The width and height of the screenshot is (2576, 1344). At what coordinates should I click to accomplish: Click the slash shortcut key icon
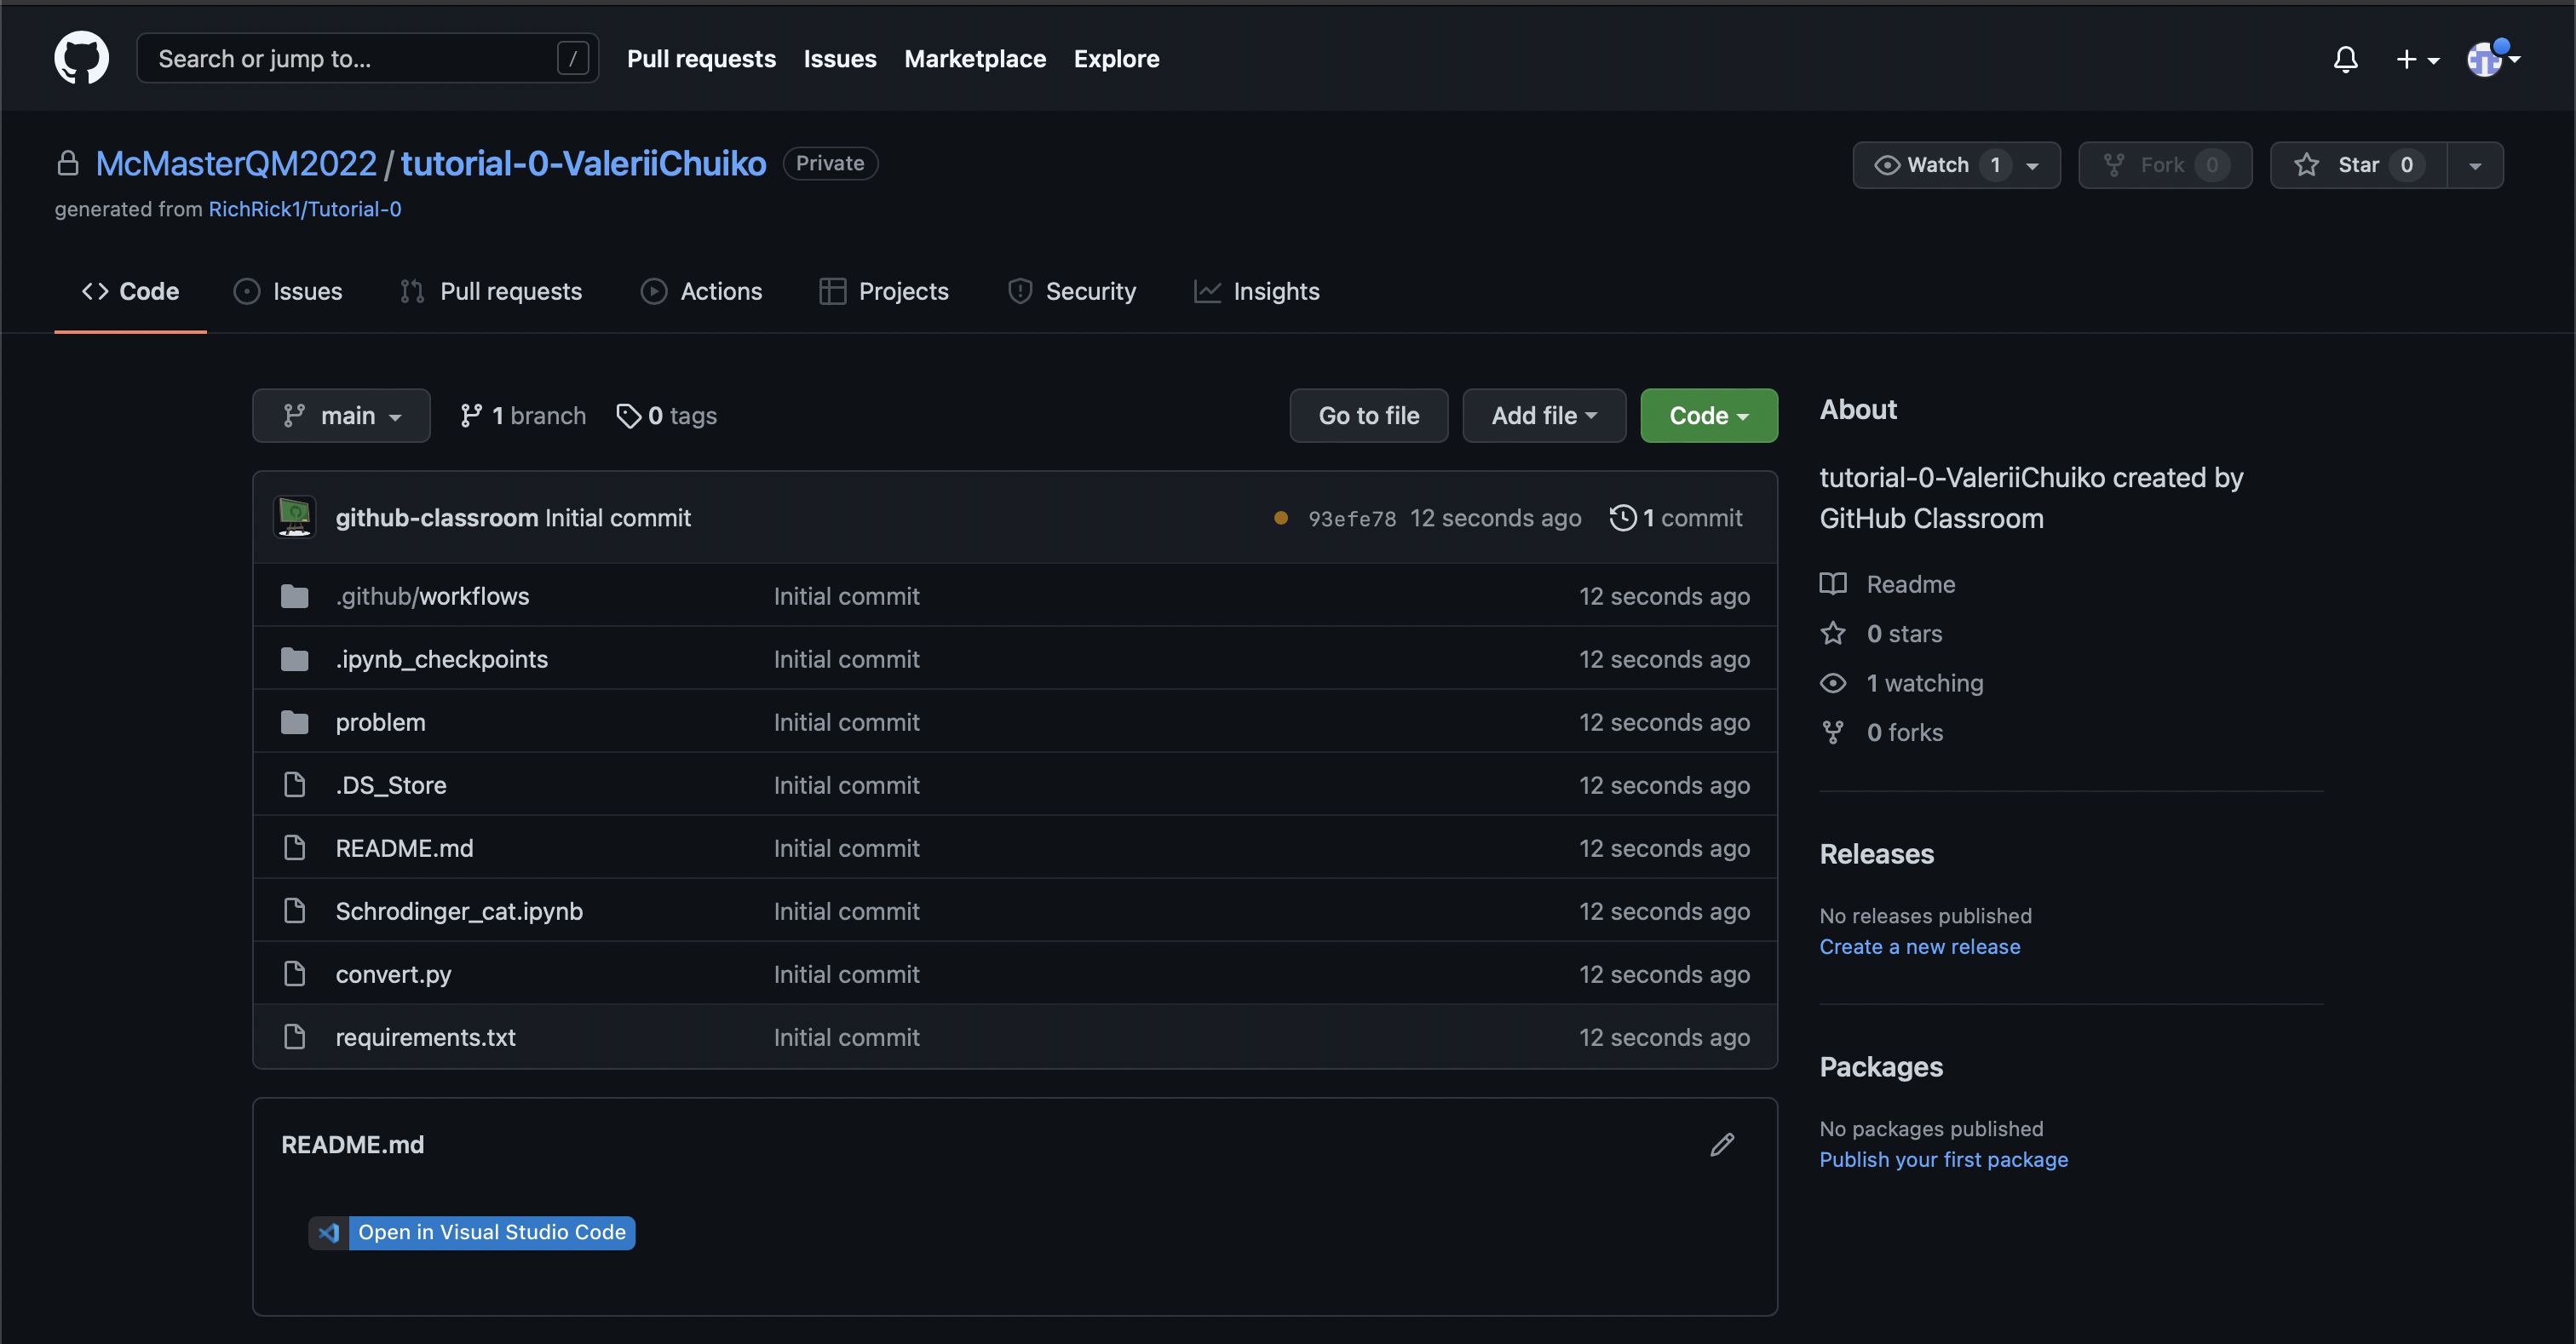point(572,58)
